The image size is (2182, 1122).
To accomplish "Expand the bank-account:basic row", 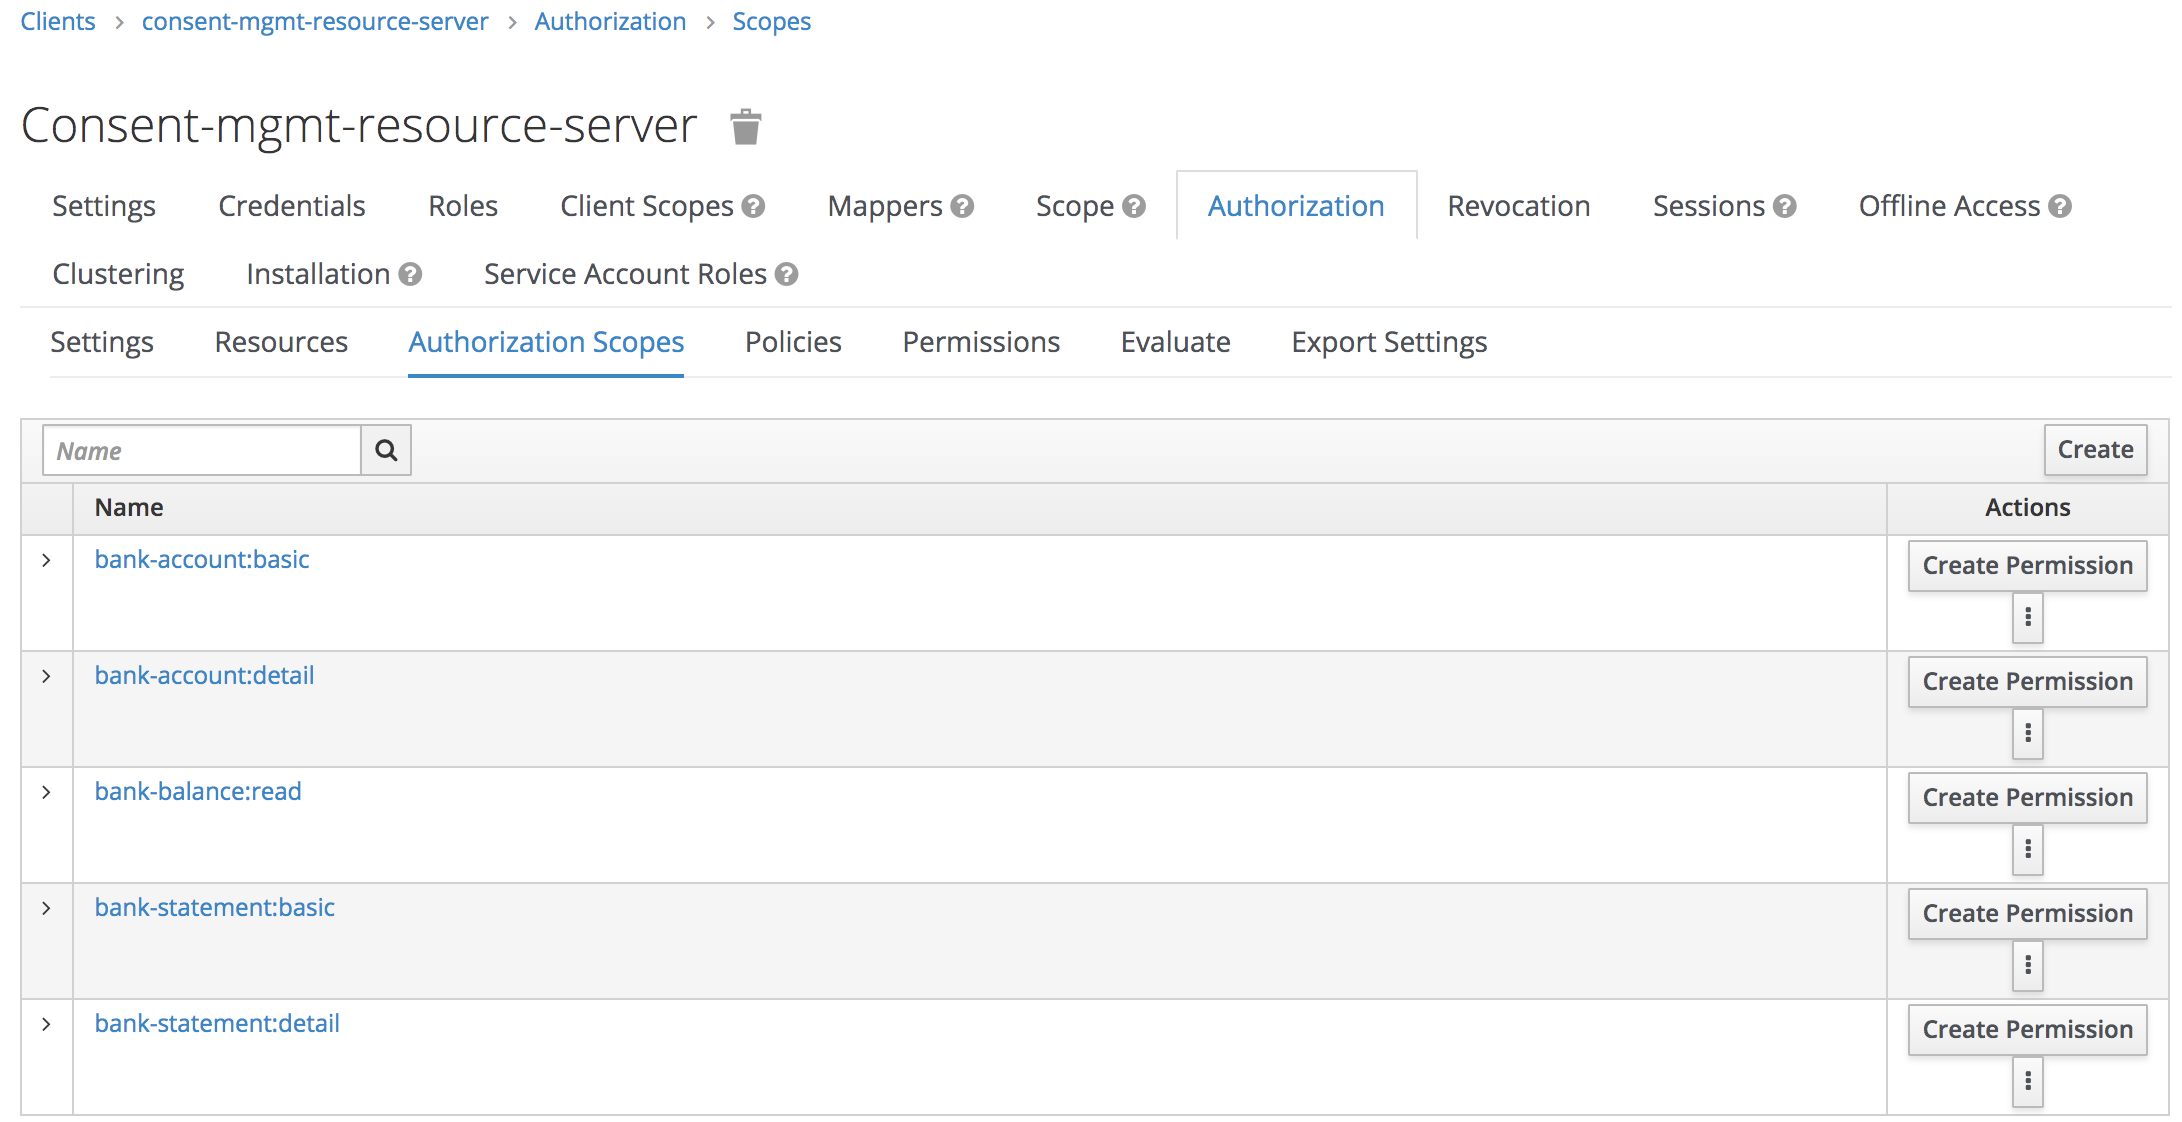I will 46,560.
